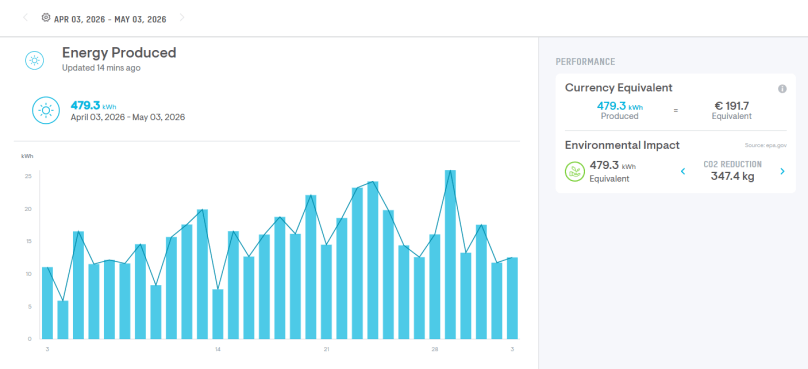The height and width of the screenshot is (369, 808).
Task: Show next environmental metric after CO2 Reduction
Action: coord(782,171)
